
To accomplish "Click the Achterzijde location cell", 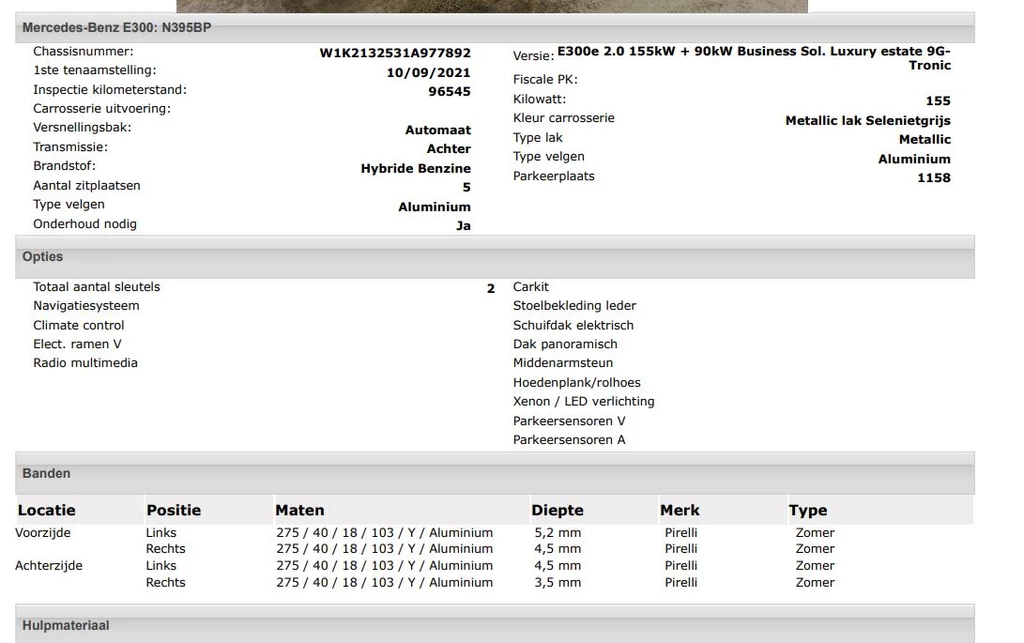I will (48, 566).
